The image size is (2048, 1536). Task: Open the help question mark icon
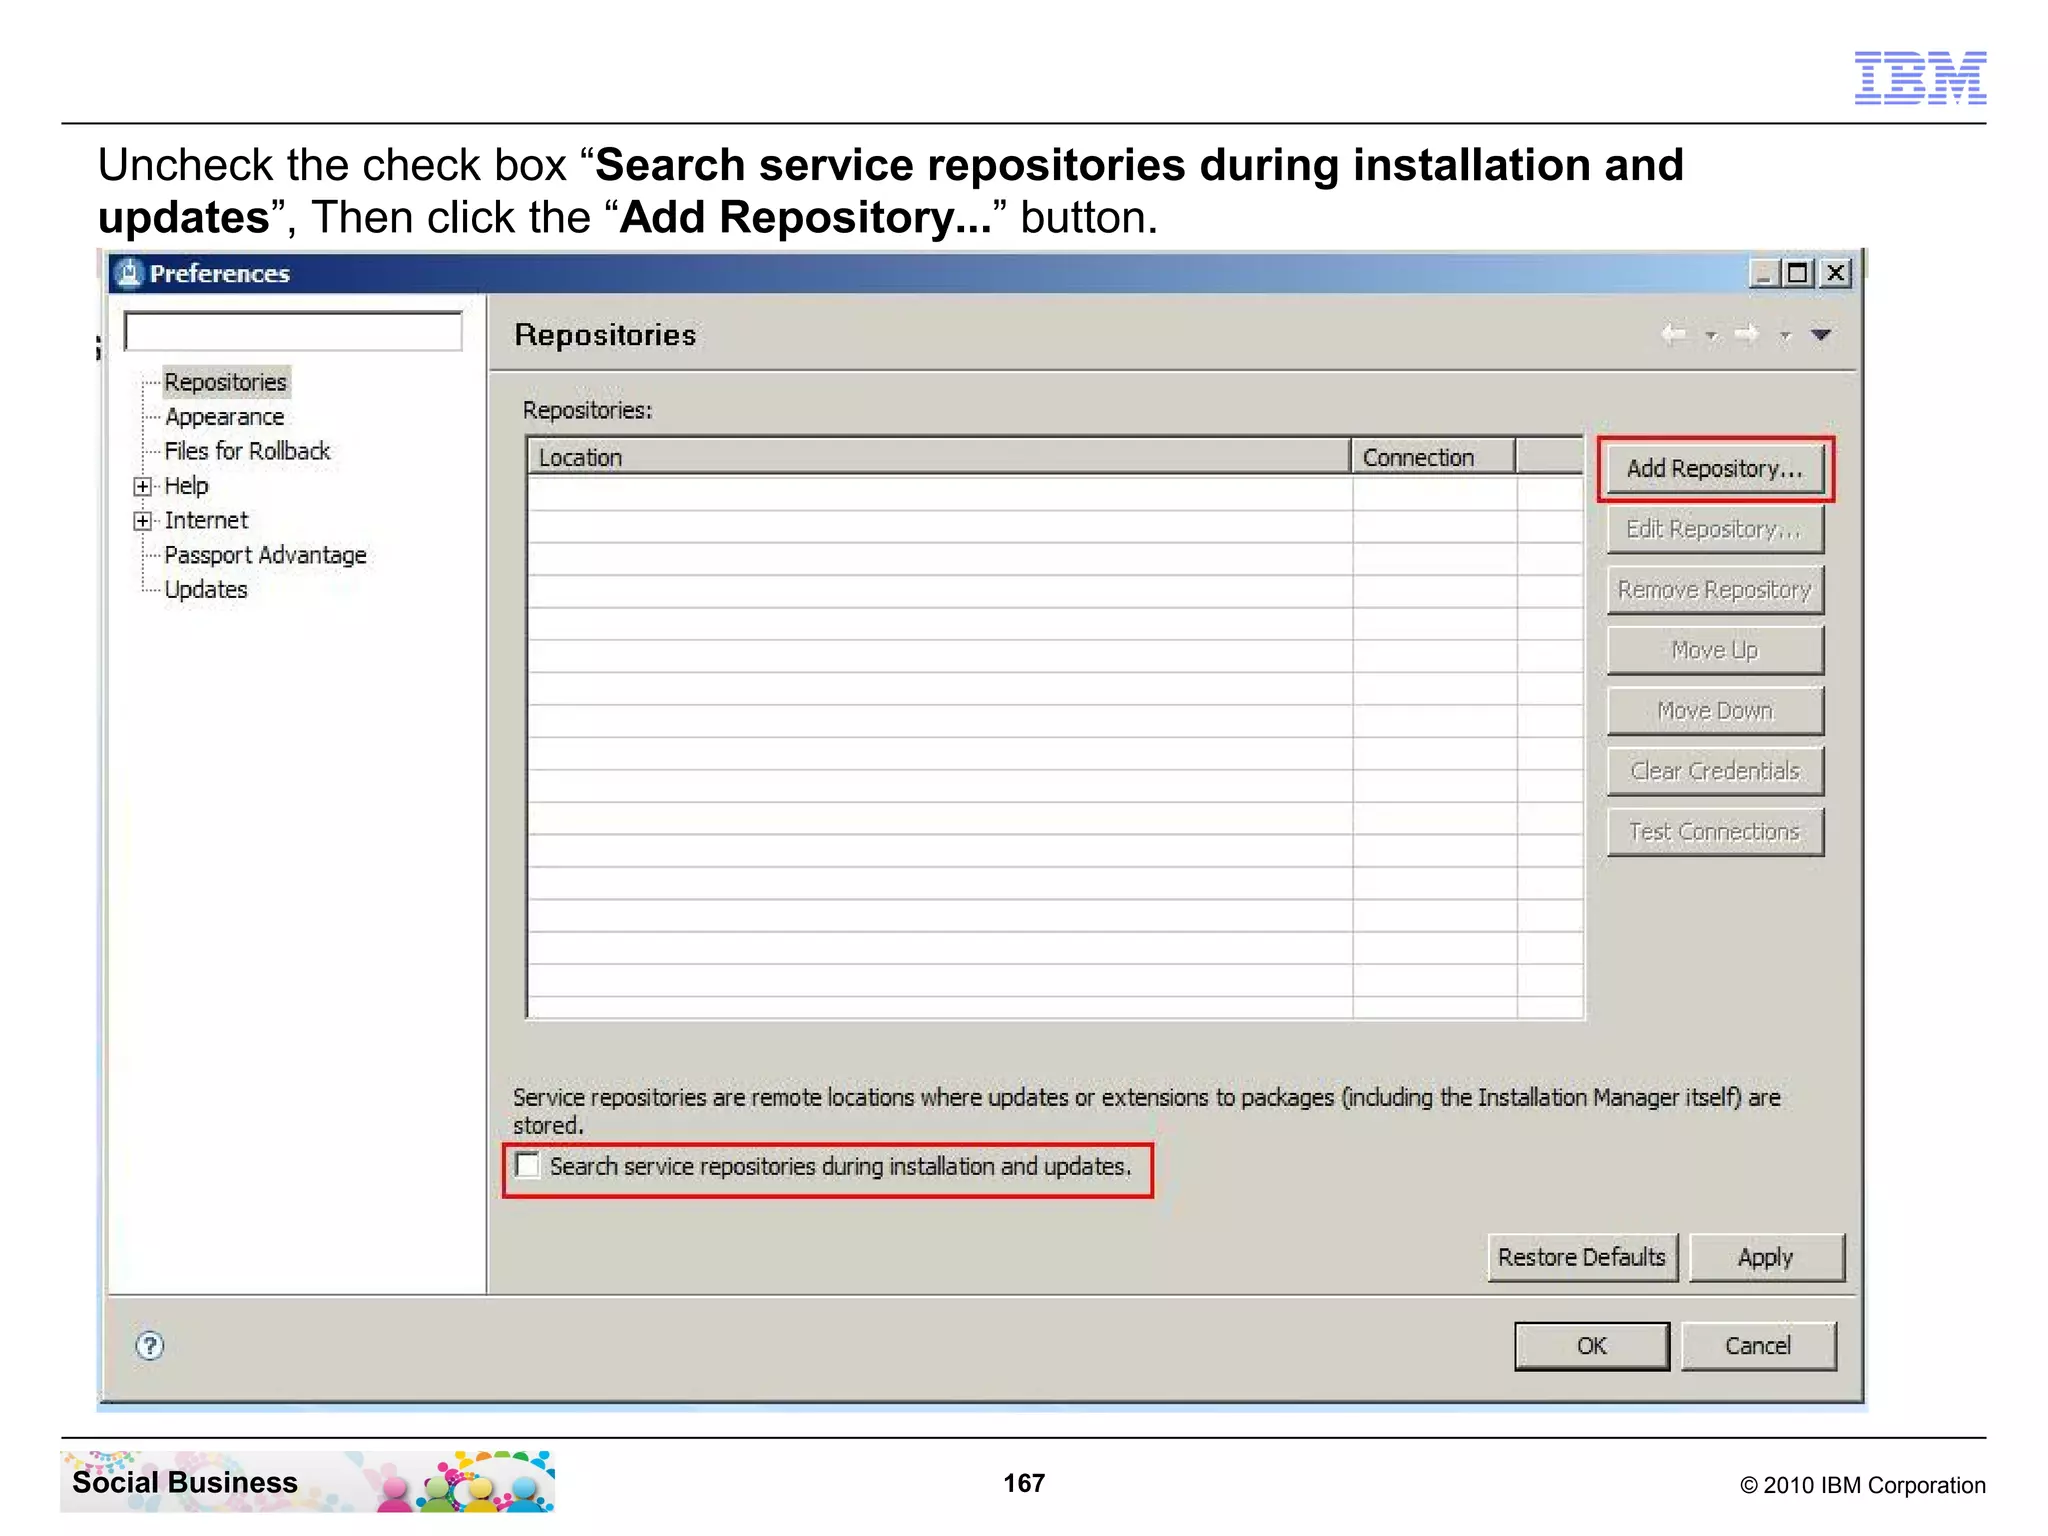pyautogui.click(x=150, y=1346)
